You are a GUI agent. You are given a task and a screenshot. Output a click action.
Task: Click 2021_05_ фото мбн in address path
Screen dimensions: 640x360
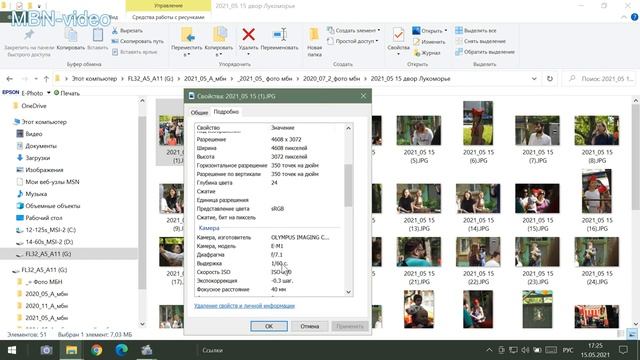tap(265, 78)
